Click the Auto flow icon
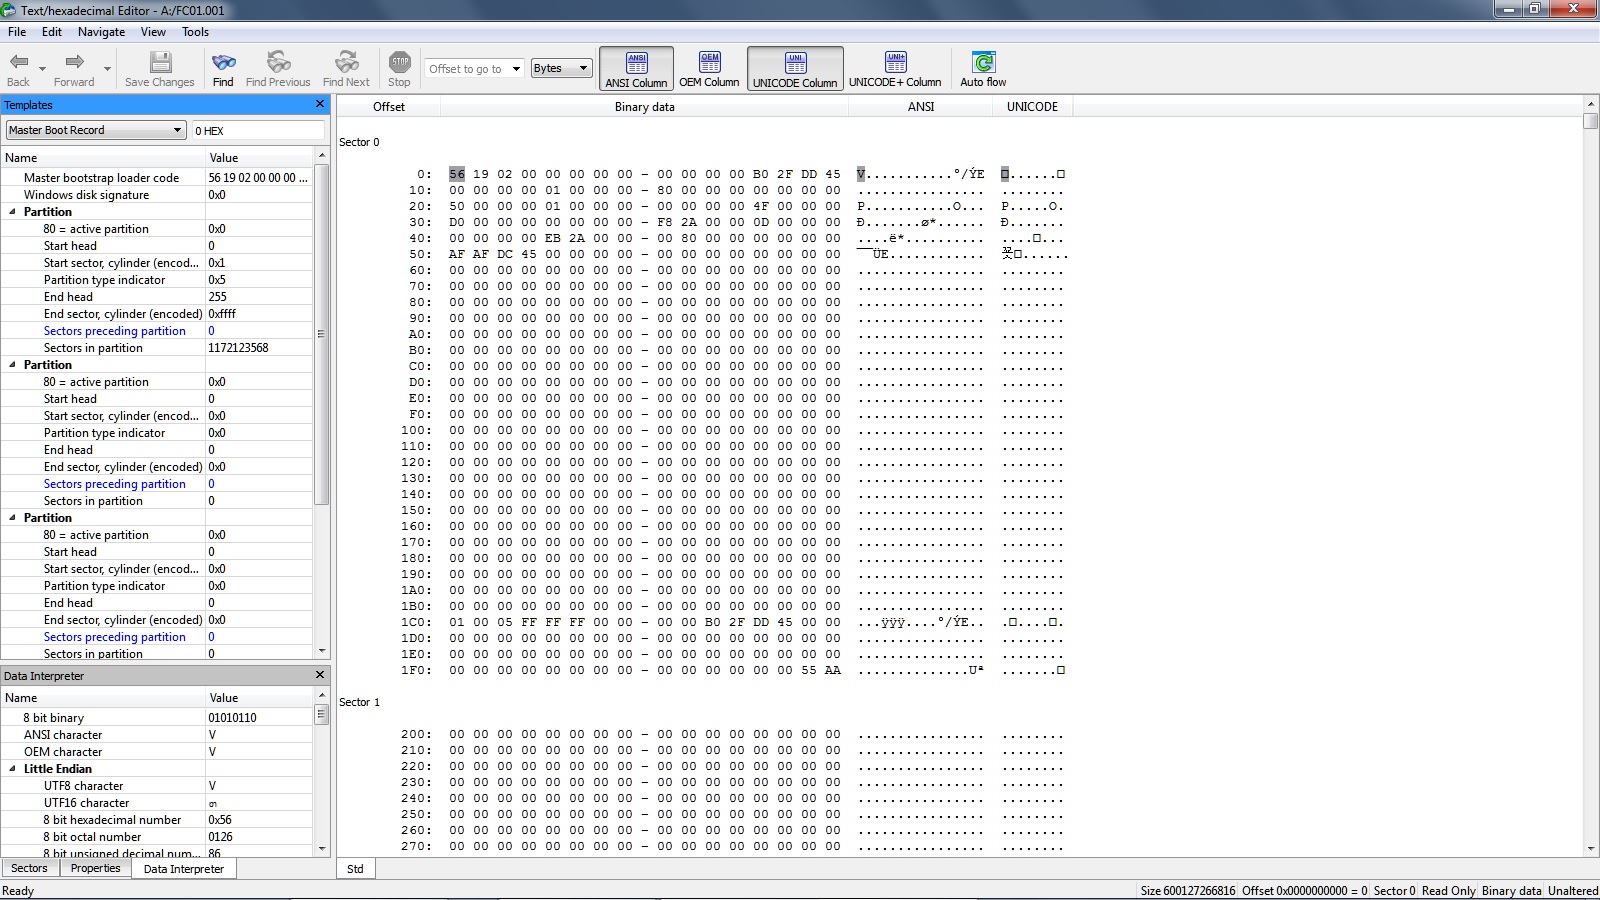The height and width of the screenshot is (900, 1600). (x=983, y=63)
